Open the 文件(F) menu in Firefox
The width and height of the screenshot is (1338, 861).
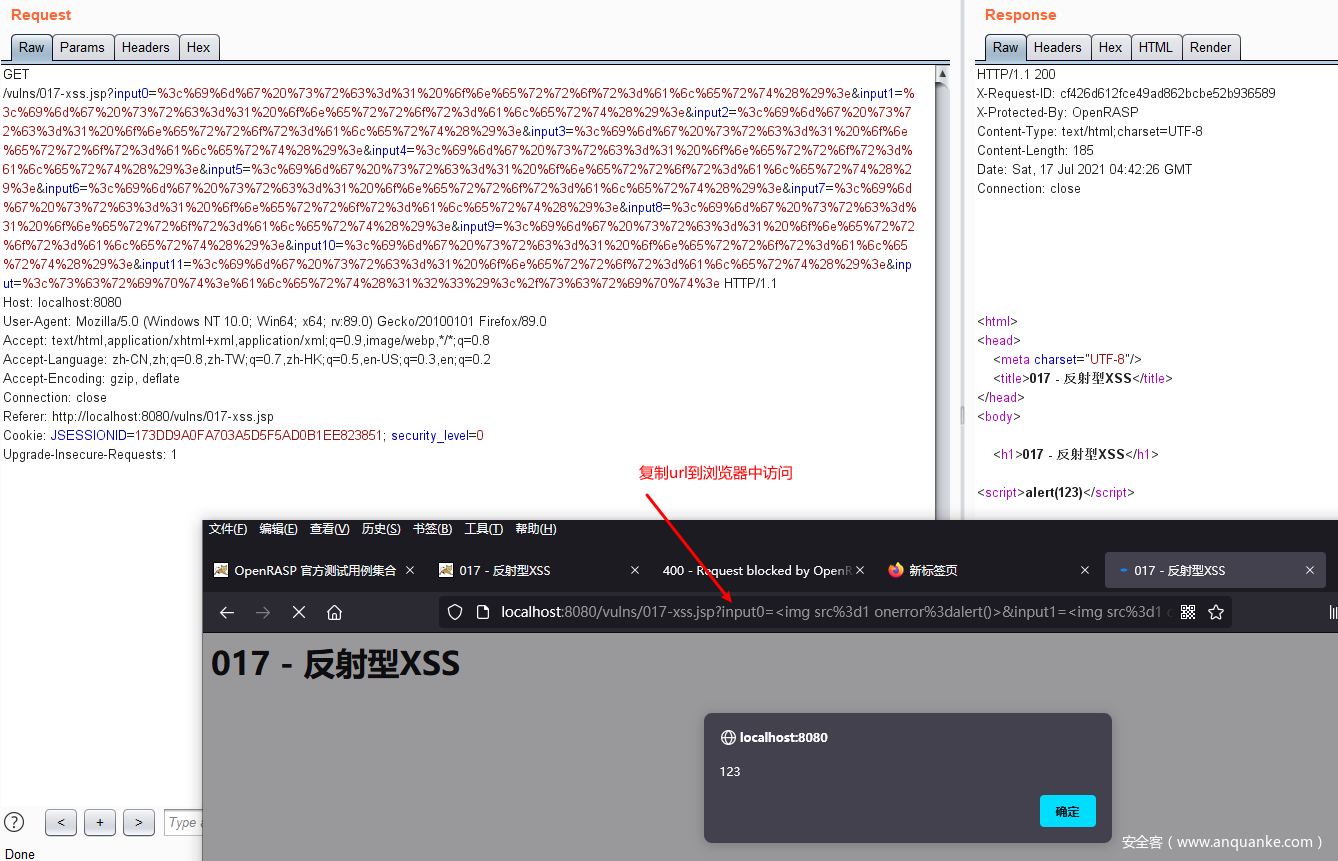tap(228, 529)
